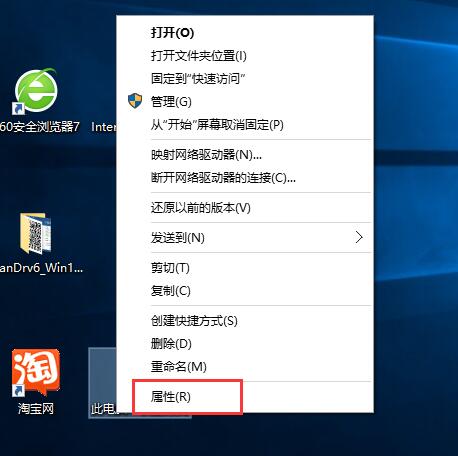Click the shield icon beside 管理(G)
The height and width of the screenshot is (456, 458).
135,101
